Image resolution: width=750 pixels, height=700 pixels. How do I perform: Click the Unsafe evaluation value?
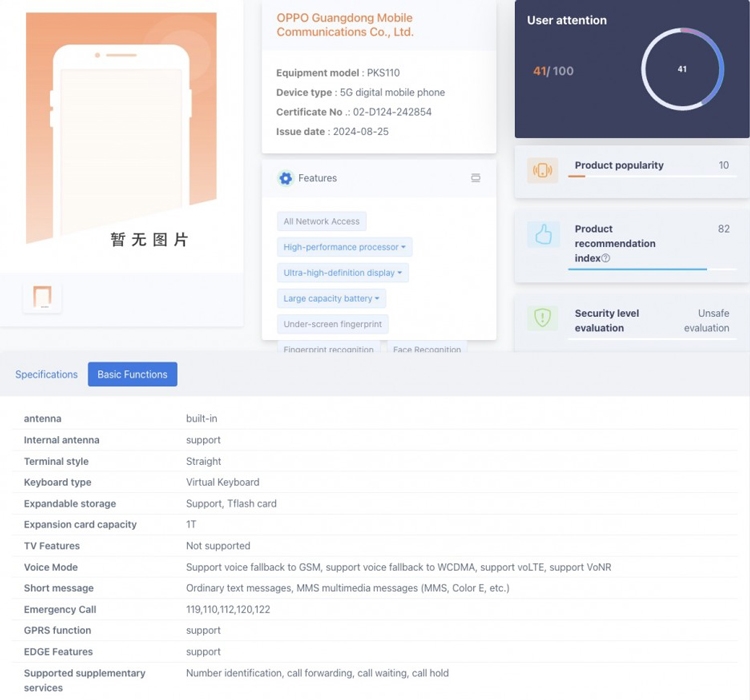pos(706,321)
